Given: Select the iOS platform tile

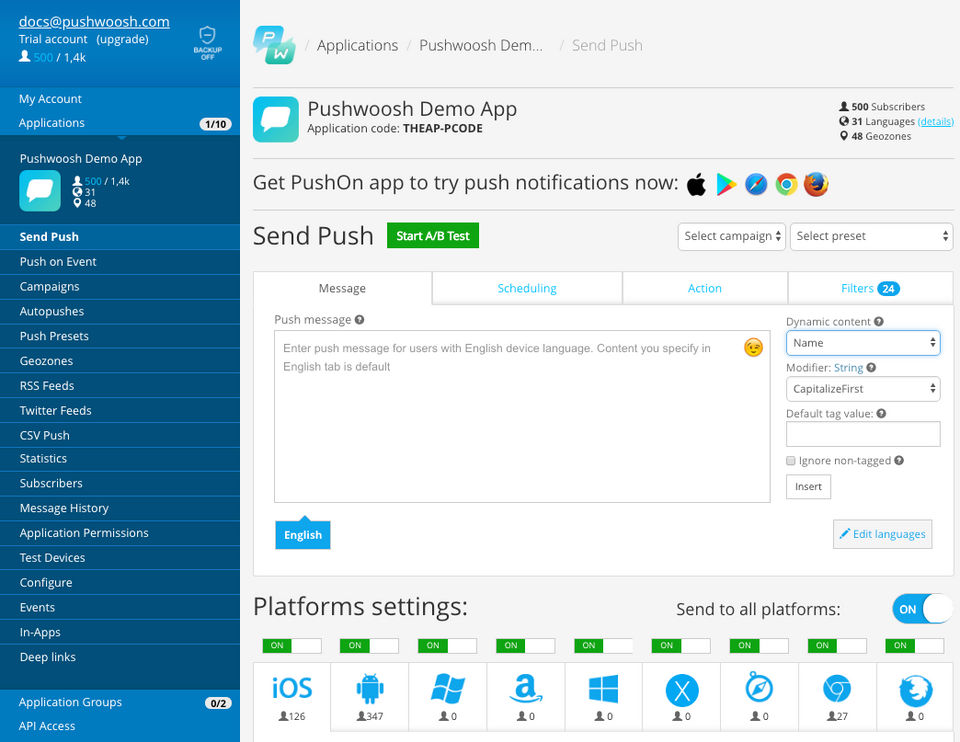Looking at the screenshot, I should [x=292, y=697].
